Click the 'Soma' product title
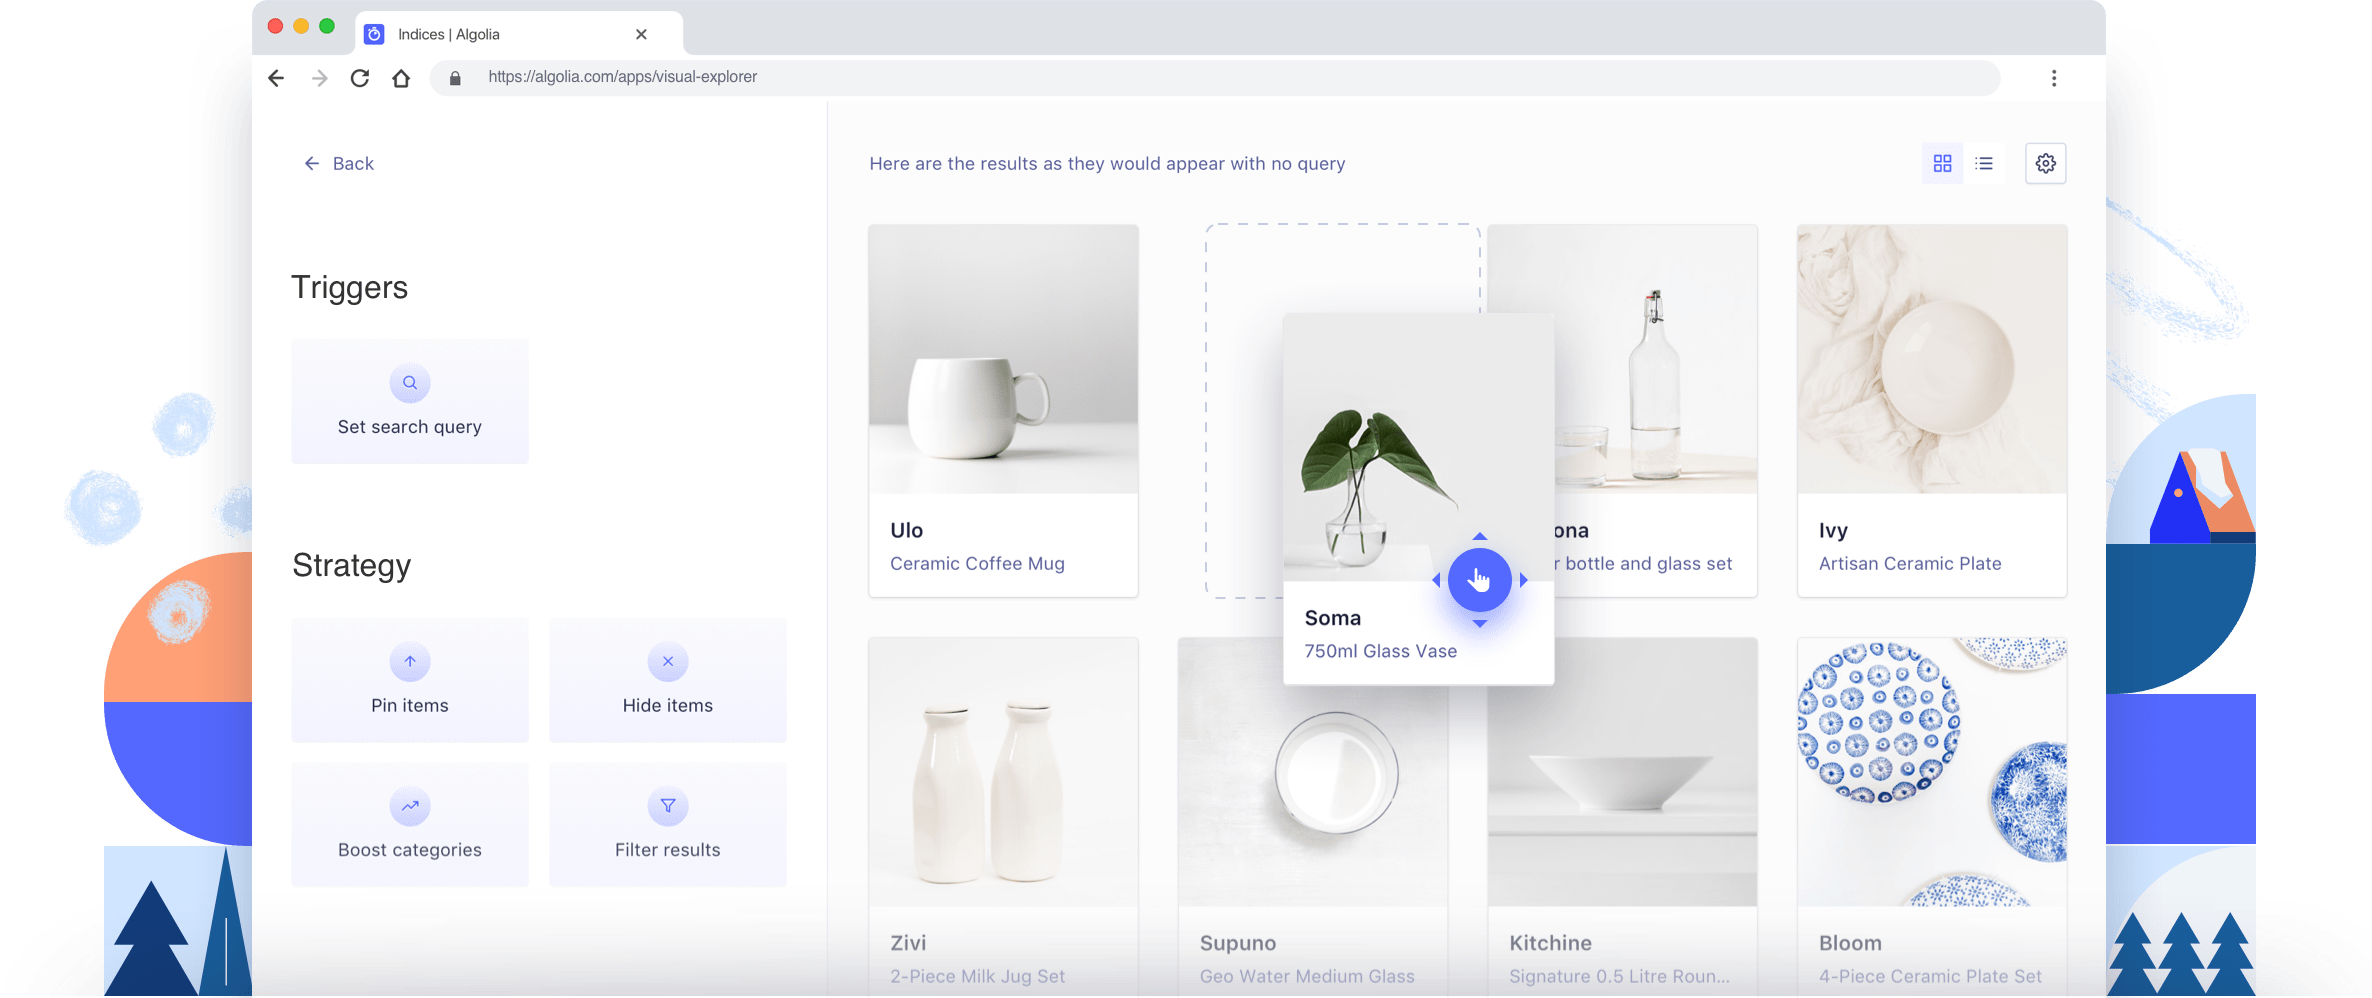The width and height of the screenshot is (2372, 998). point(1333,618)
